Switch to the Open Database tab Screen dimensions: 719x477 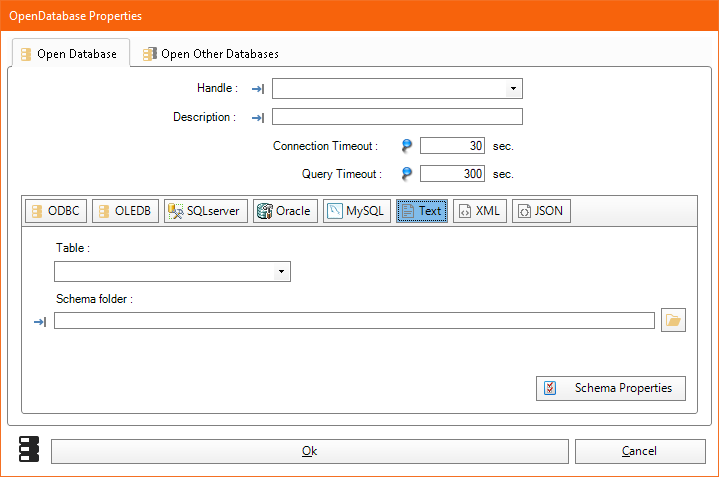pyautogui.click(x=71, y=54)
